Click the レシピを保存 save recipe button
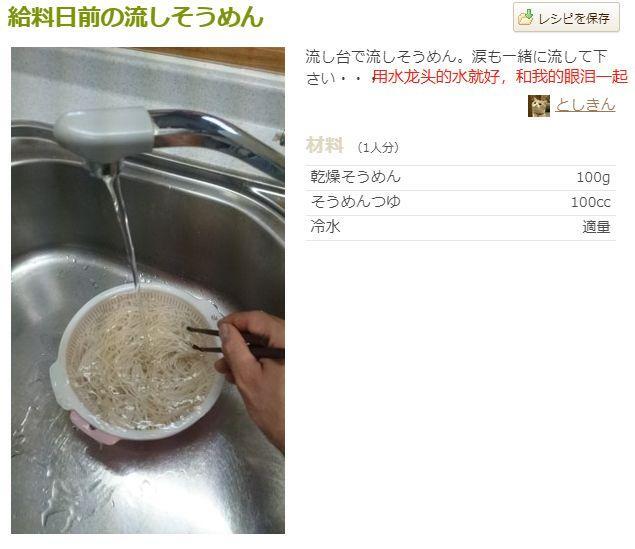This screenshot has height=549, width=635. click(566, 17)
